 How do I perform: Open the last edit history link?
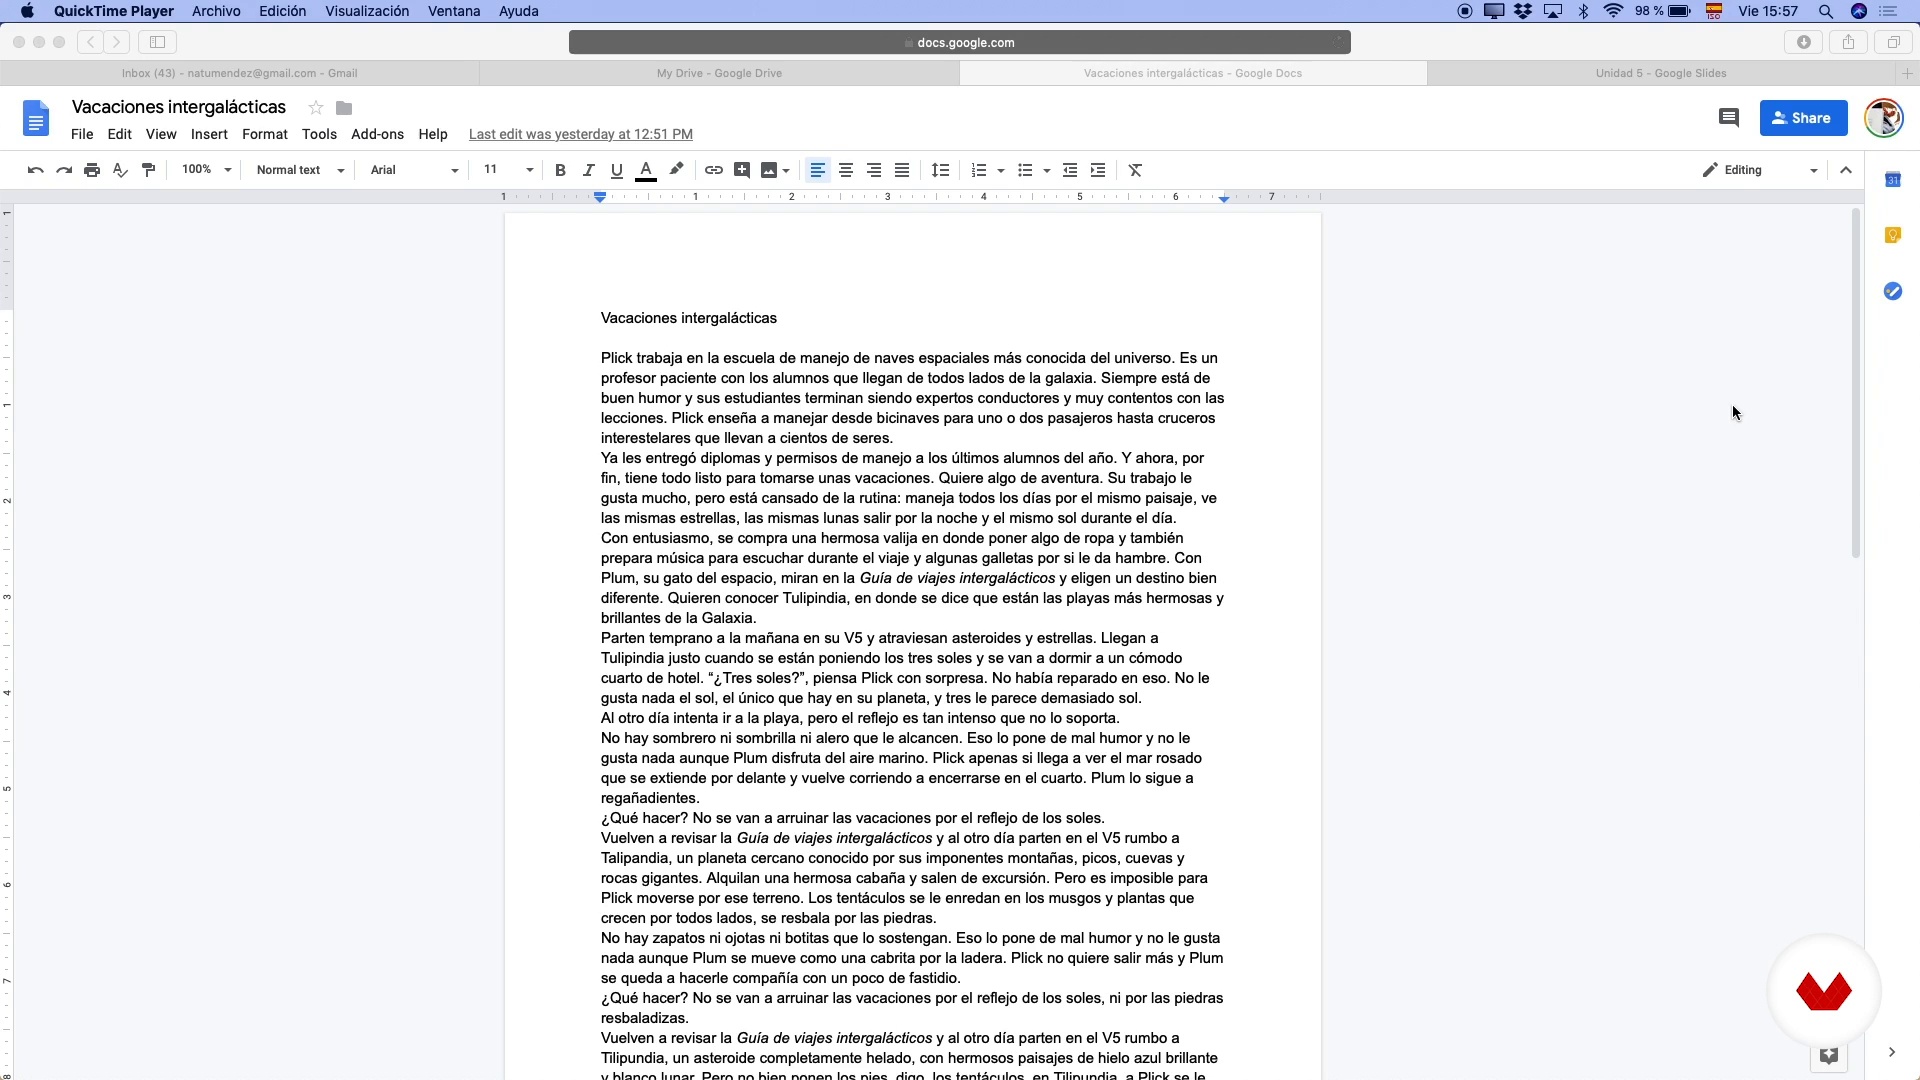581,134
